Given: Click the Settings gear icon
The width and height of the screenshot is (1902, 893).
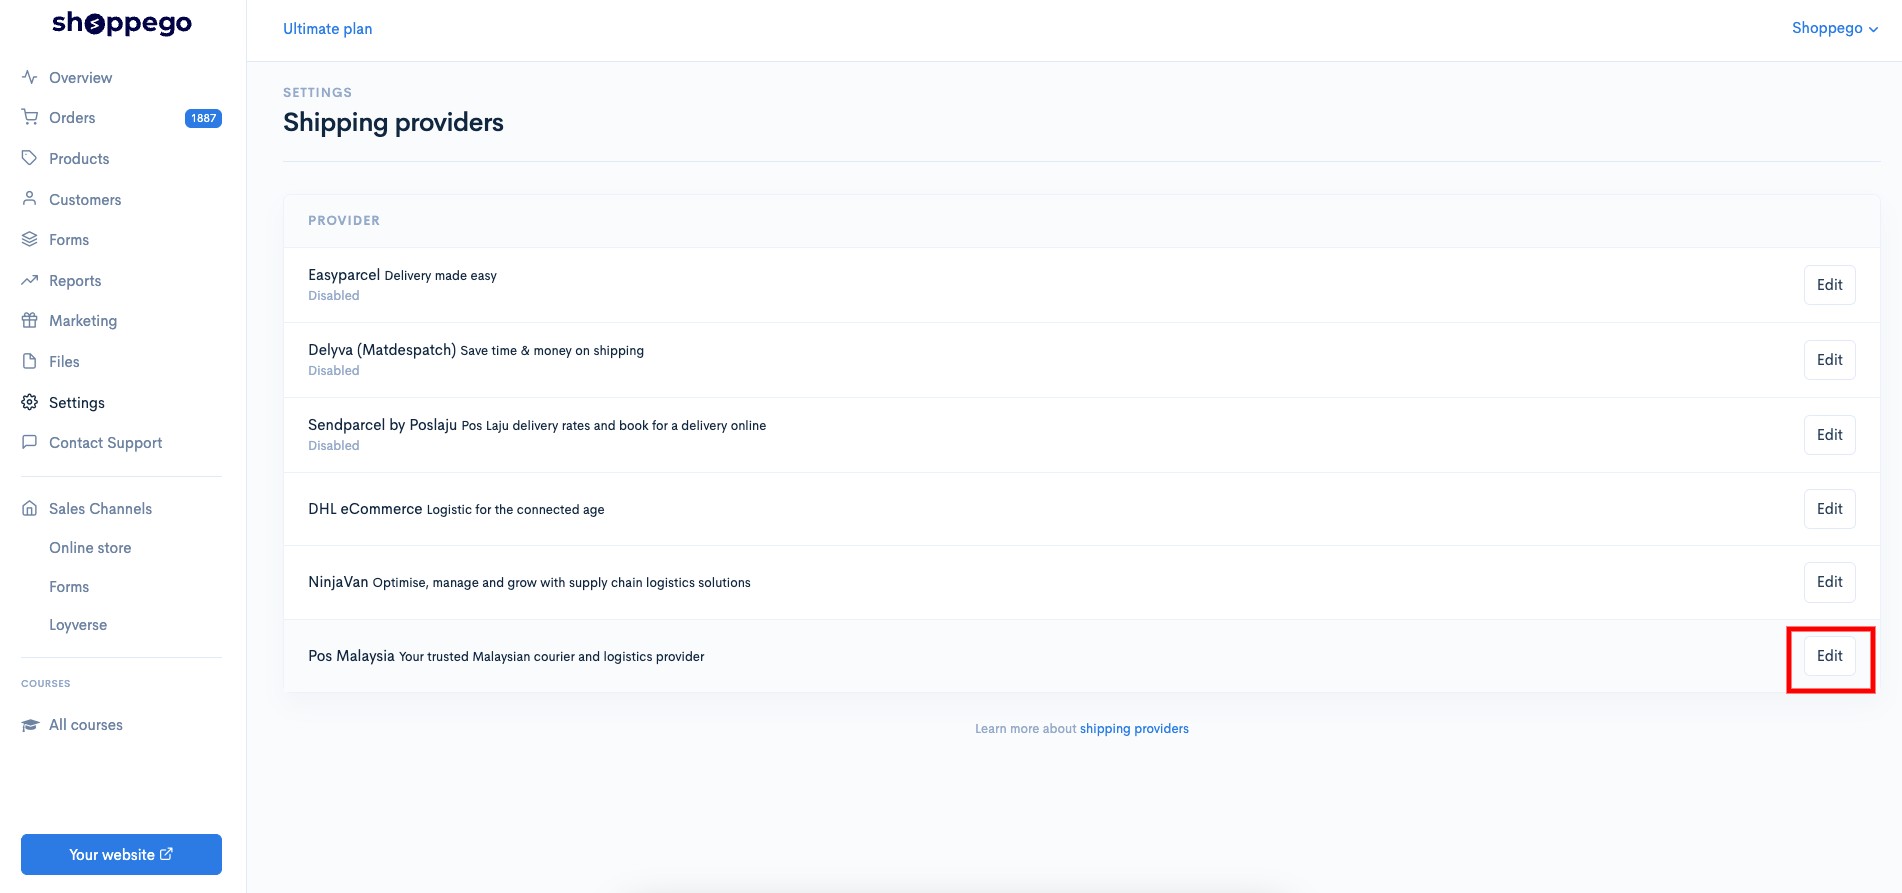Looking at the screenshot, I should 30,402.
